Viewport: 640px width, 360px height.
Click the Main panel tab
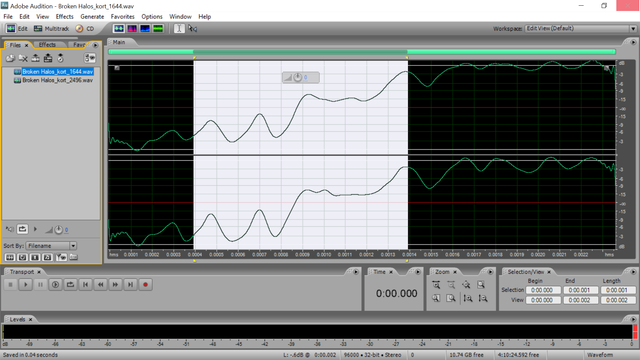119,42
